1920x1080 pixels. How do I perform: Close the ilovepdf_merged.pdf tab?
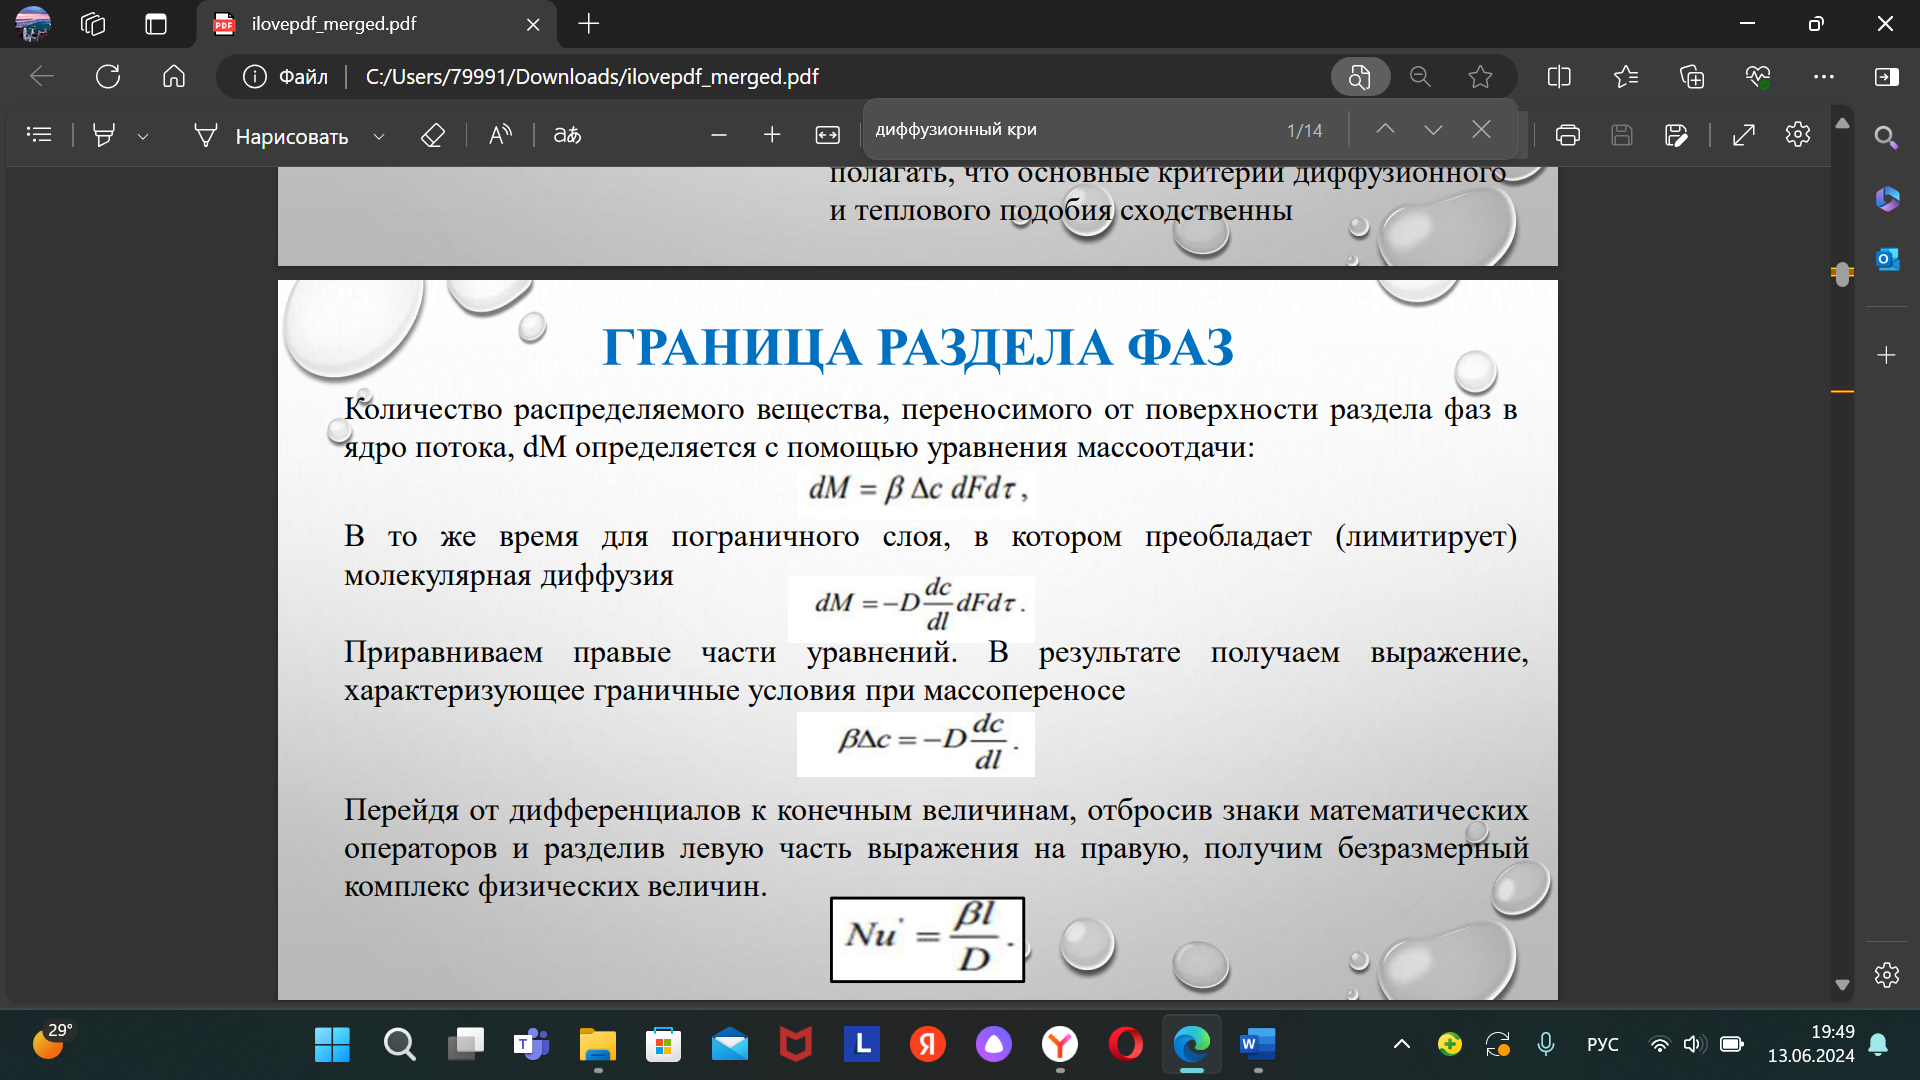click(533, 25)
